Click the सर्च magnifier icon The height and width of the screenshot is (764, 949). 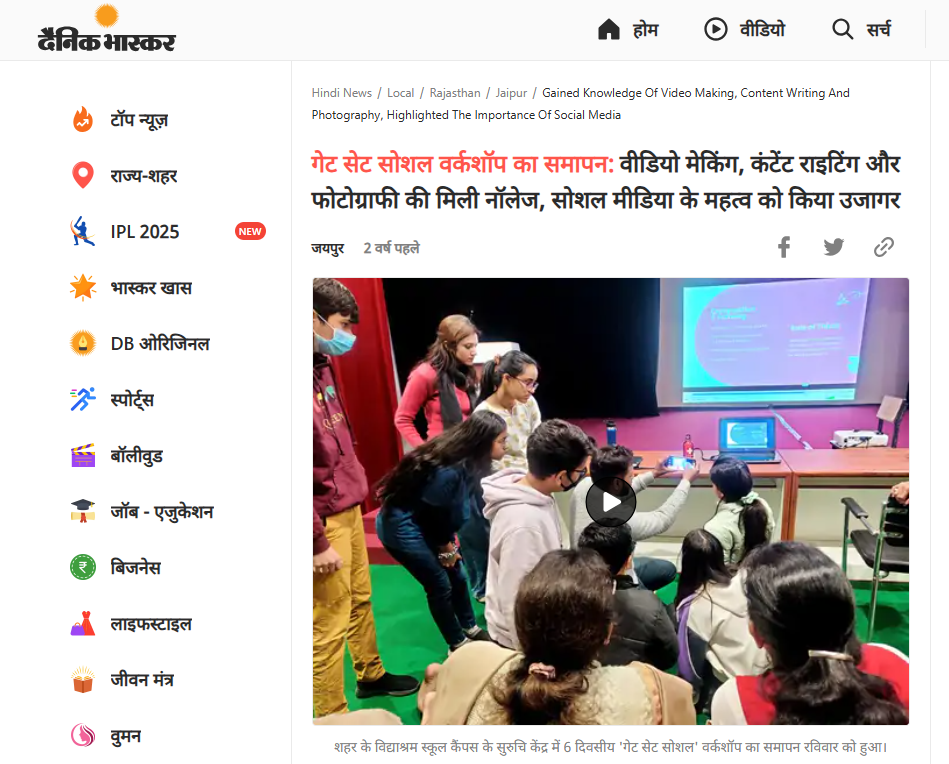pyautogui.click(x=842, y=29)
